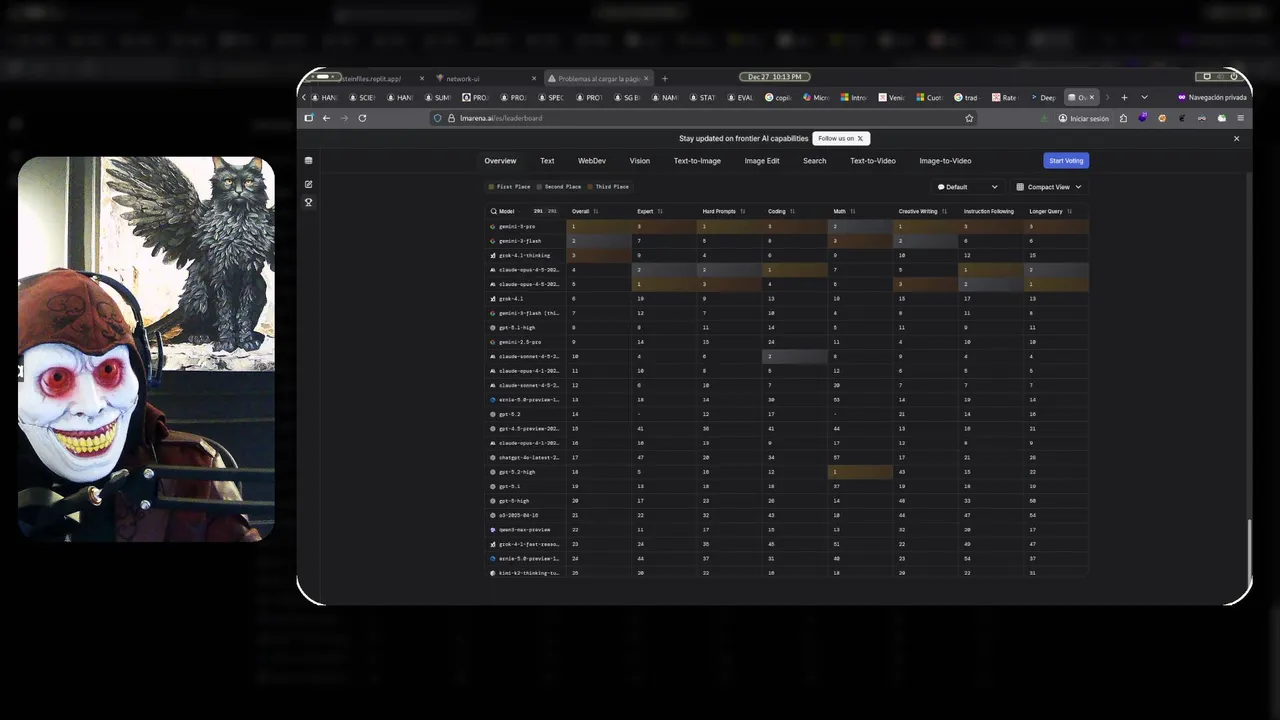This screenshot has width=1280, height=720.
Task: Open the gemini-3-pro model row
Action: 788,227
